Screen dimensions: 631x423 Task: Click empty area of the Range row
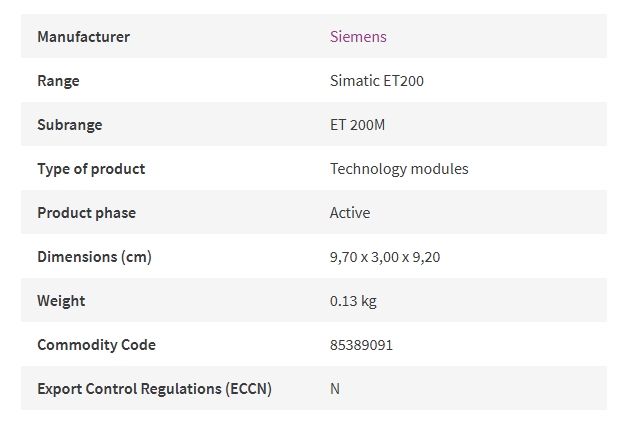pyautogui.click(x=515, y=80)
